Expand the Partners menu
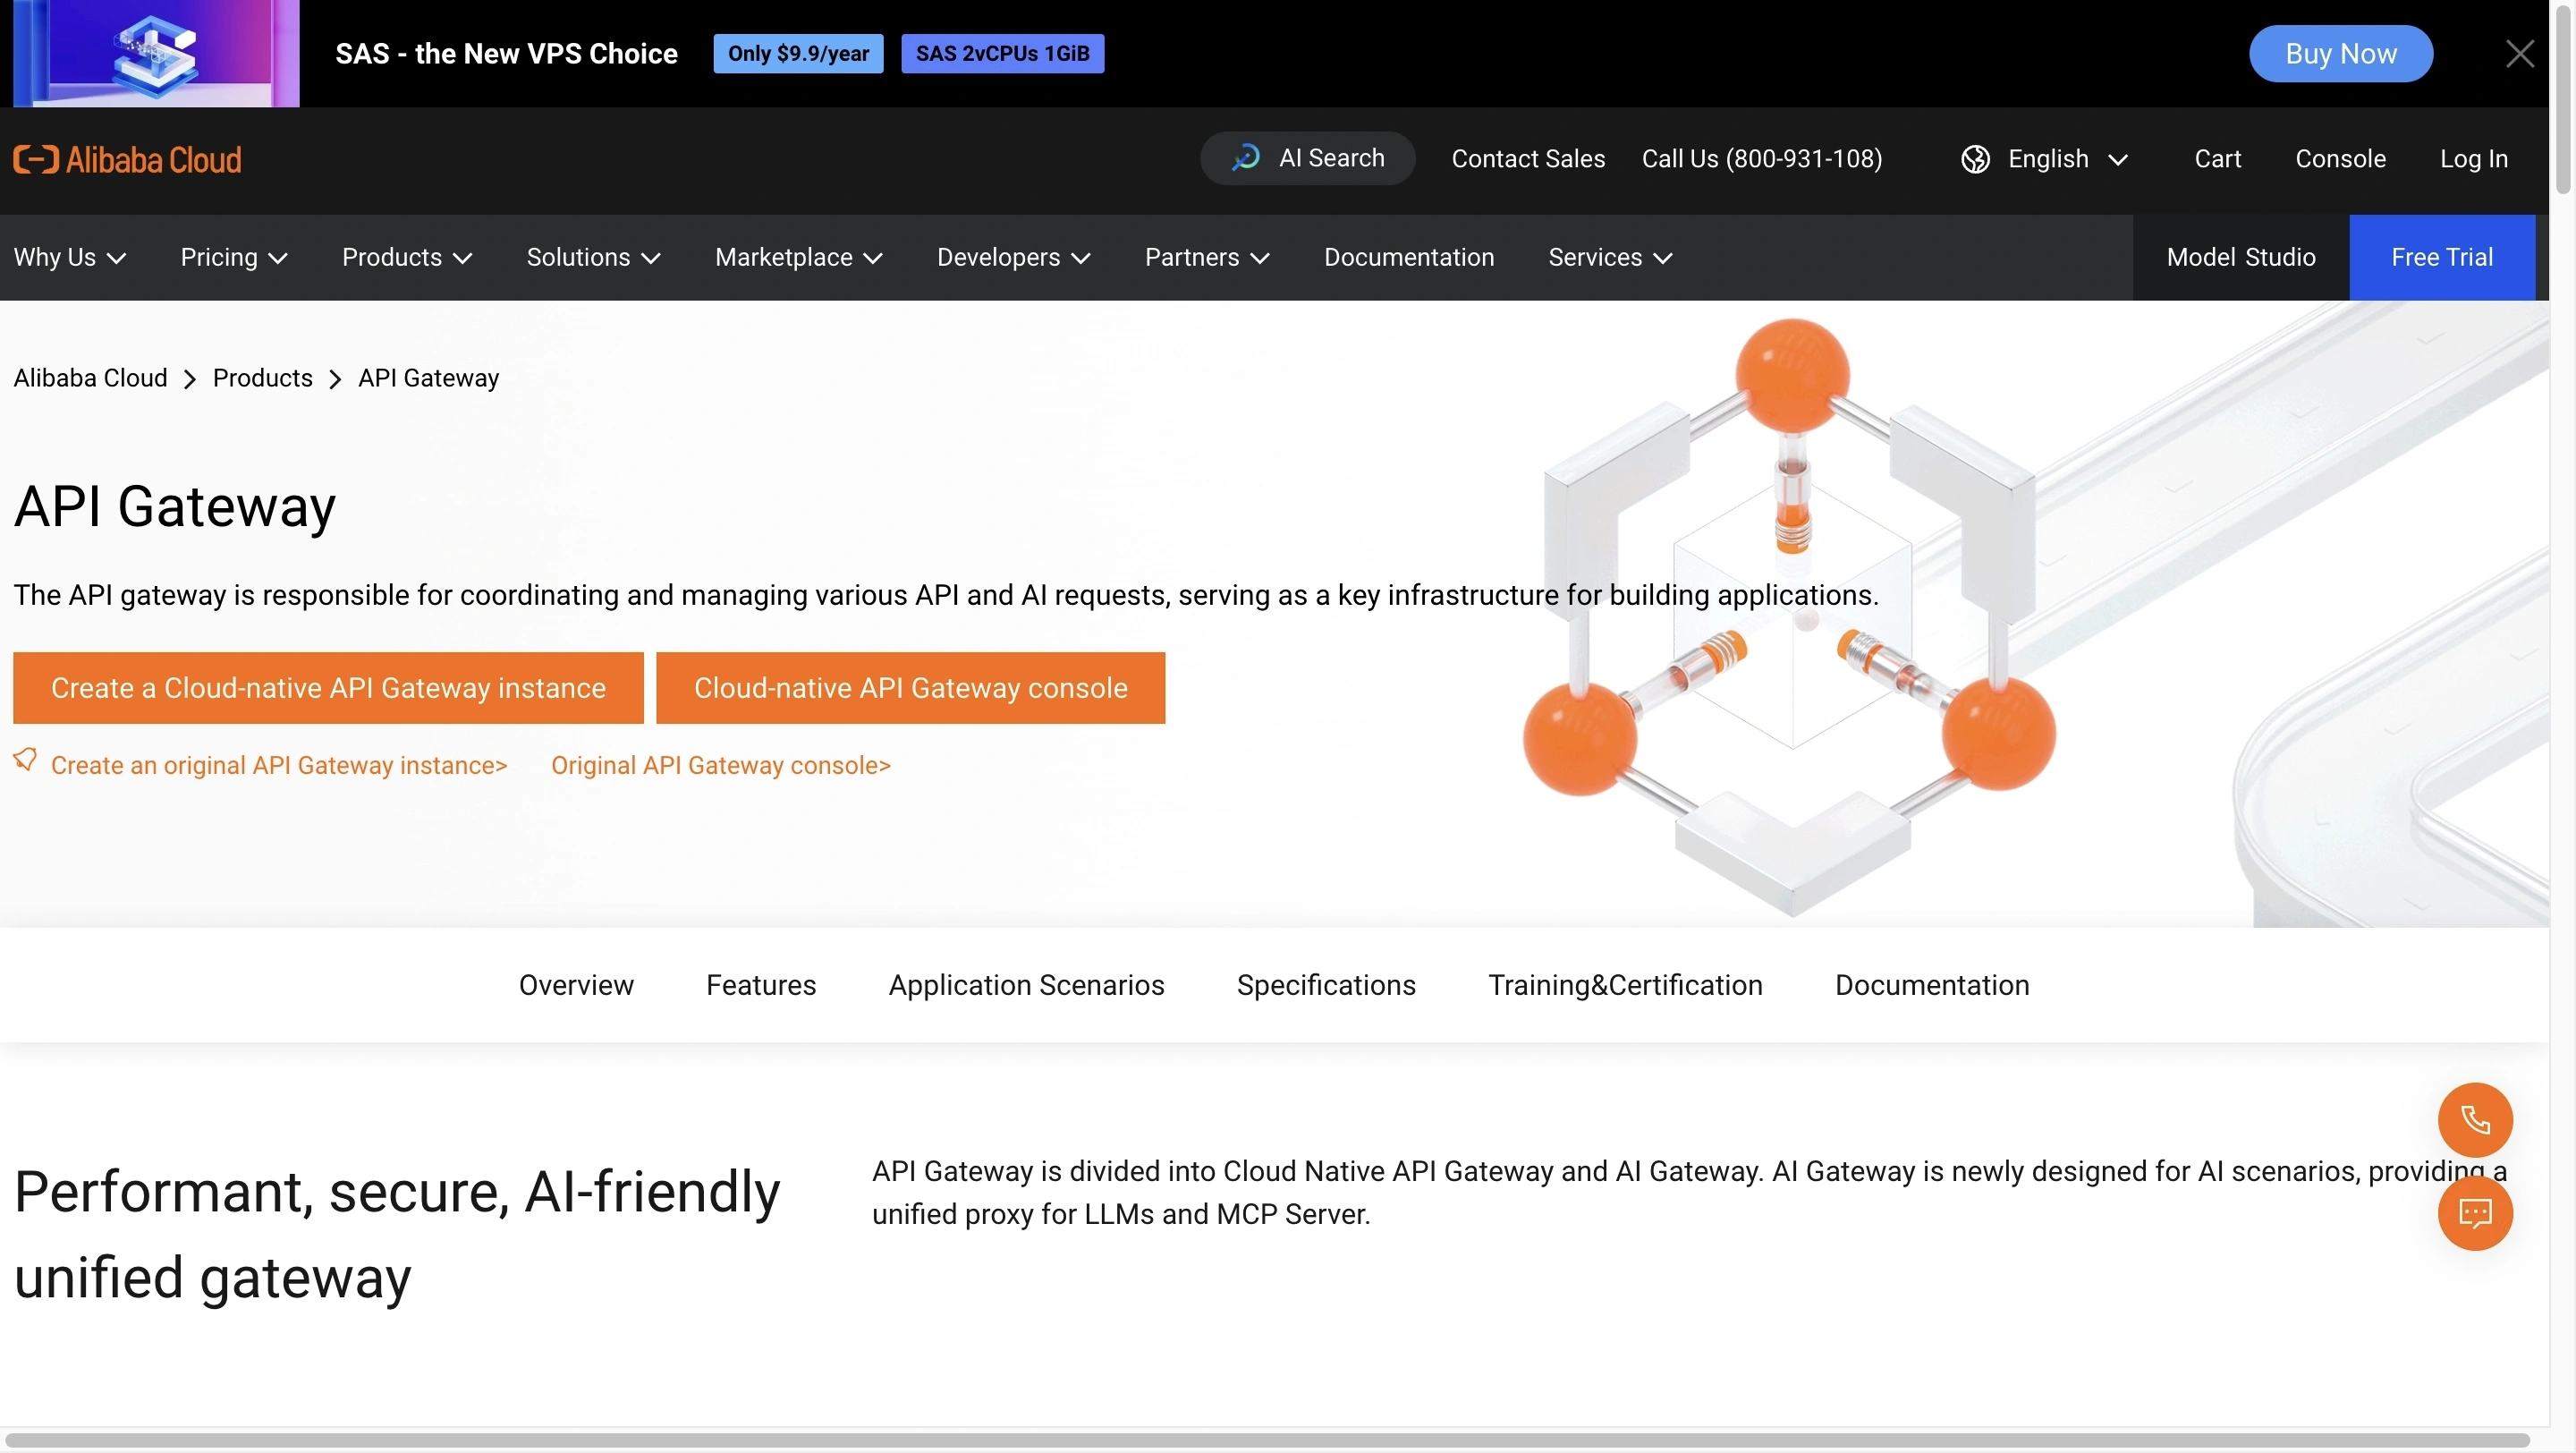This screenshot has height=1453, width=2576. tap(1207, 257)
